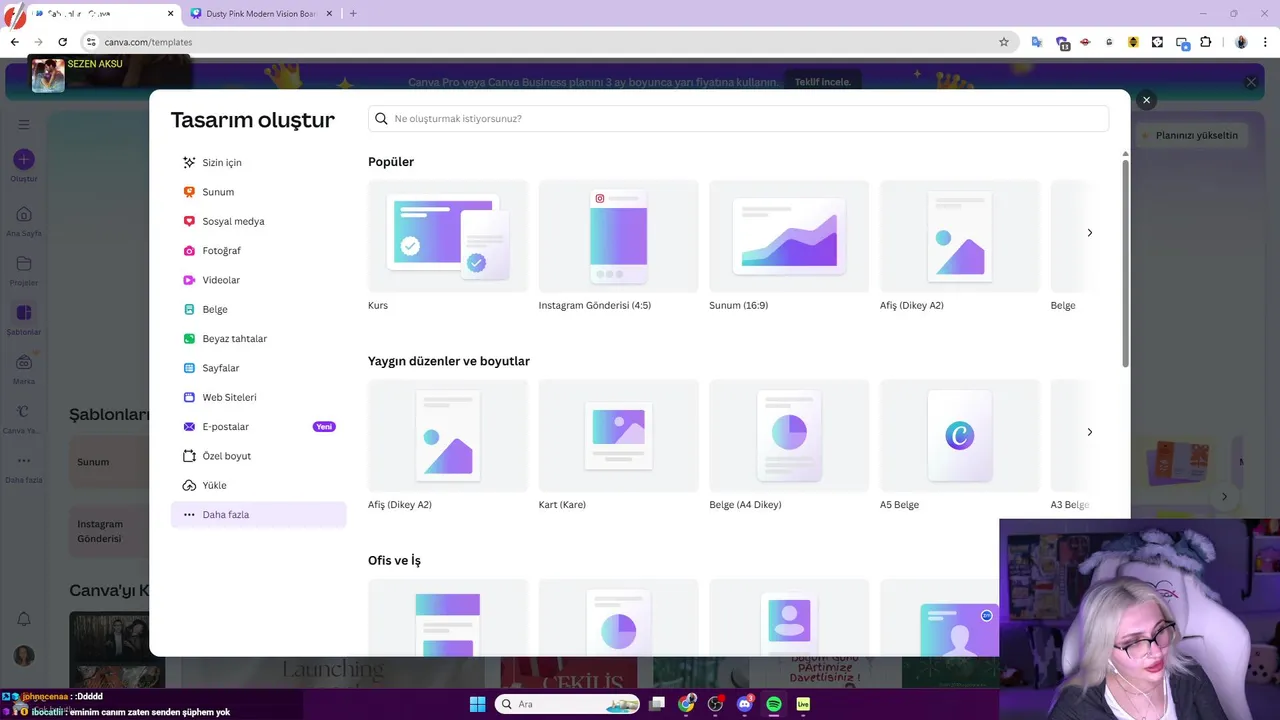This screenshot has width=1280, height=720.
Task: Open Discord from the taskbar
Action: click(744, 704)
